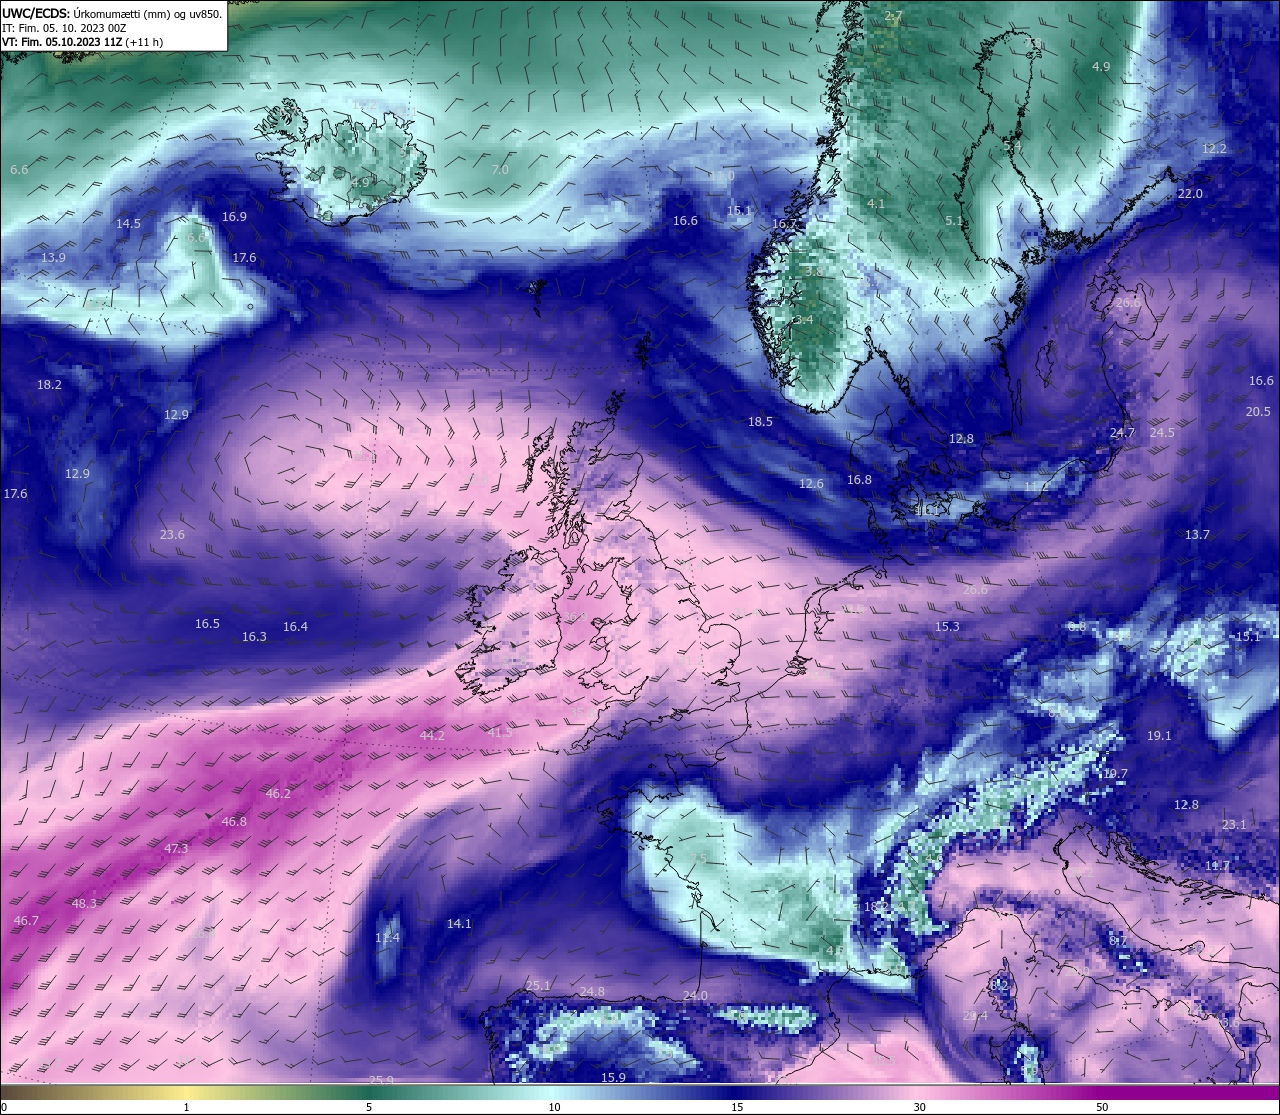Click the initial time line 'IT: Fim. 05. 10. 2023 00Z'
The width and height of the screenshot is (1280, 1115).
coord(64,27)
